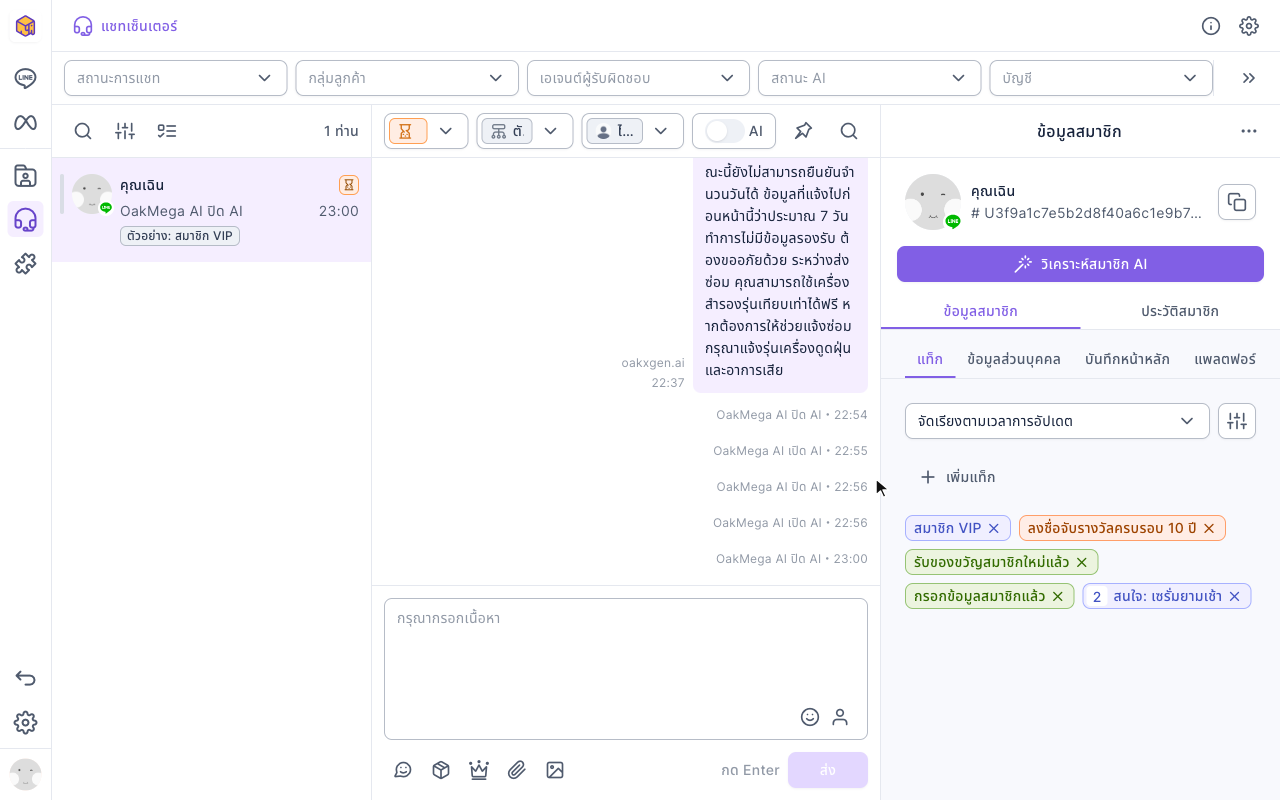Insert an emoji in the message
Screen dimensions: 1280x800
(x=810, y=717)
